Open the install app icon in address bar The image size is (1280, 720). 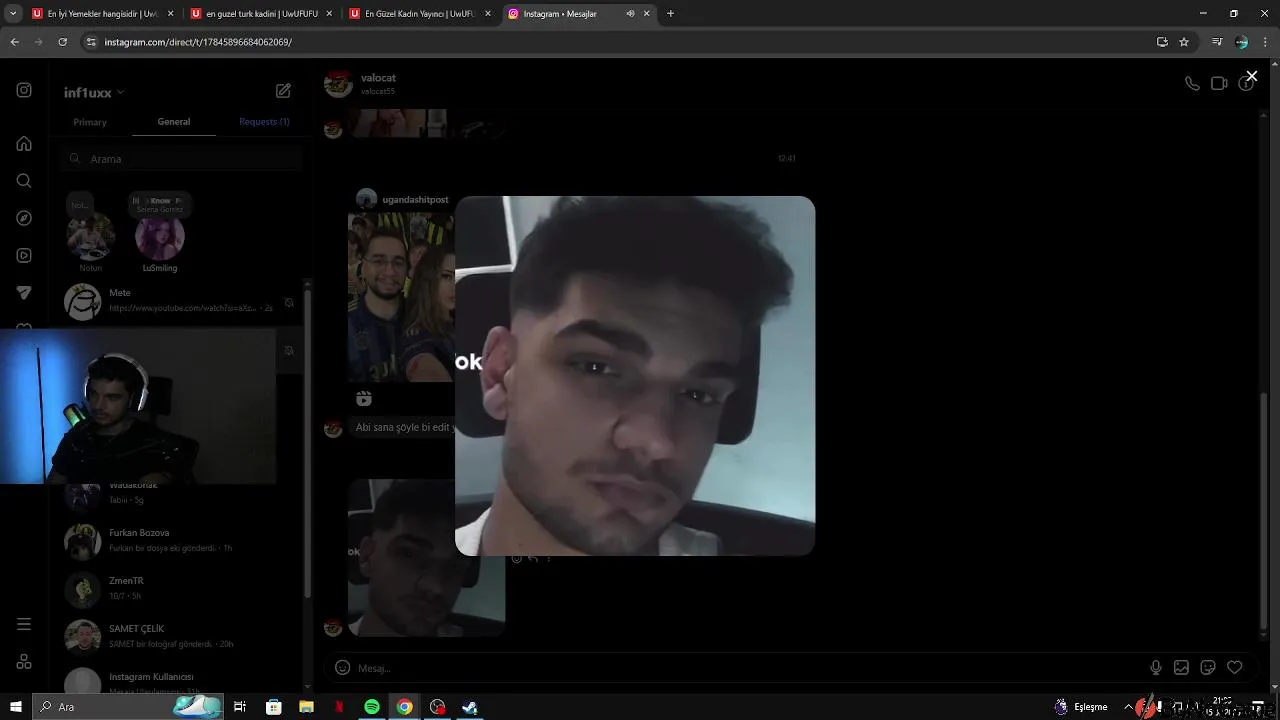click(1162, 42)
